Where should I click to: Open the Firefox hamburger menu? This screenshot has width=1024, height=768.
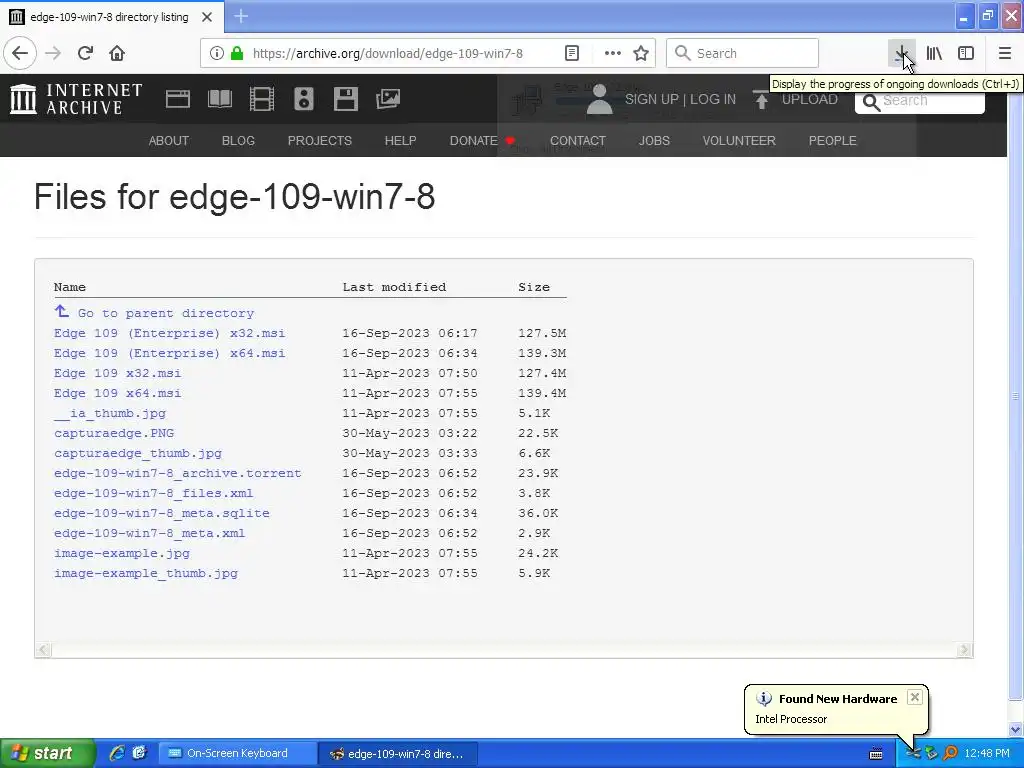point(1005,53)
